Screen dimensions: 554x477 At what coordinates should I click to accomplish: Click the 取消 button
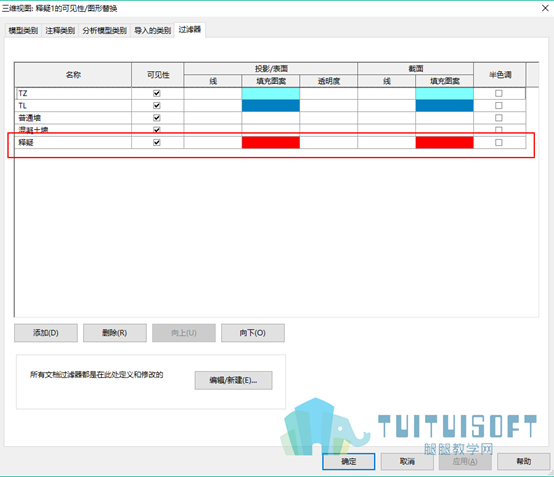407,461
